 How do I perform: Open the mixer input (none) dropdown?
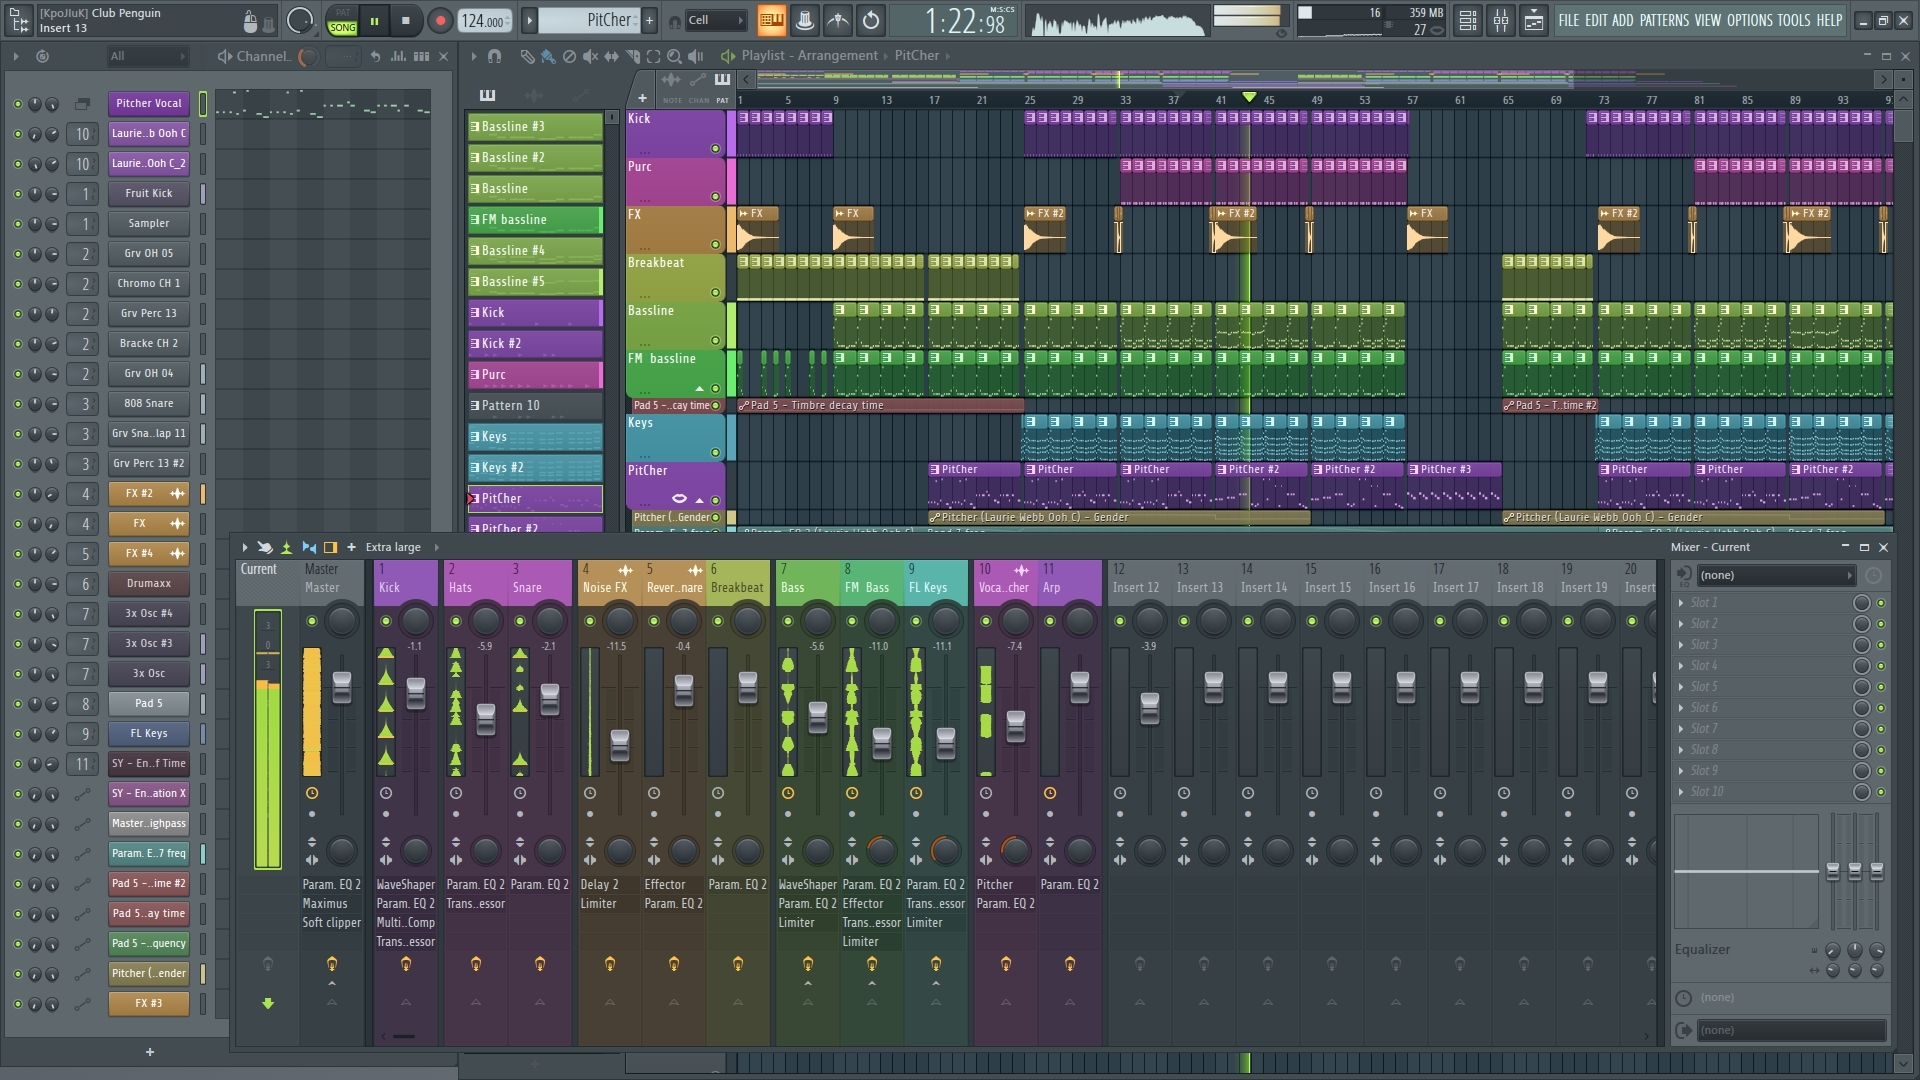[1776, 575]
